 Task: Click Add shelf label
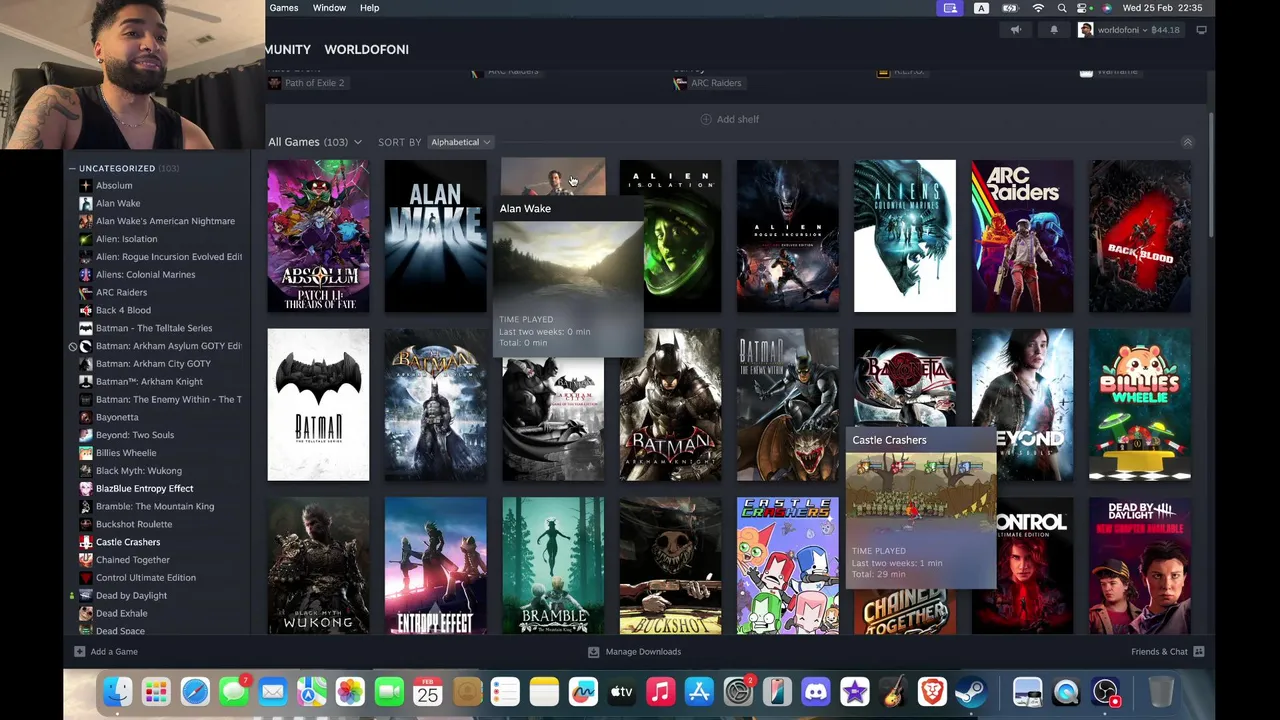pos(738,119)
